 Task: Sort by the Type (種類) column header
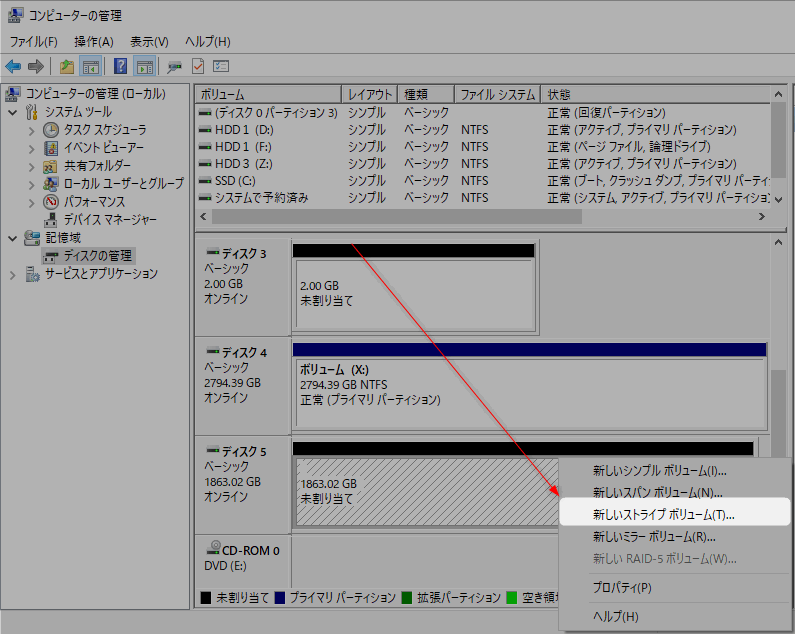(426, 94)
